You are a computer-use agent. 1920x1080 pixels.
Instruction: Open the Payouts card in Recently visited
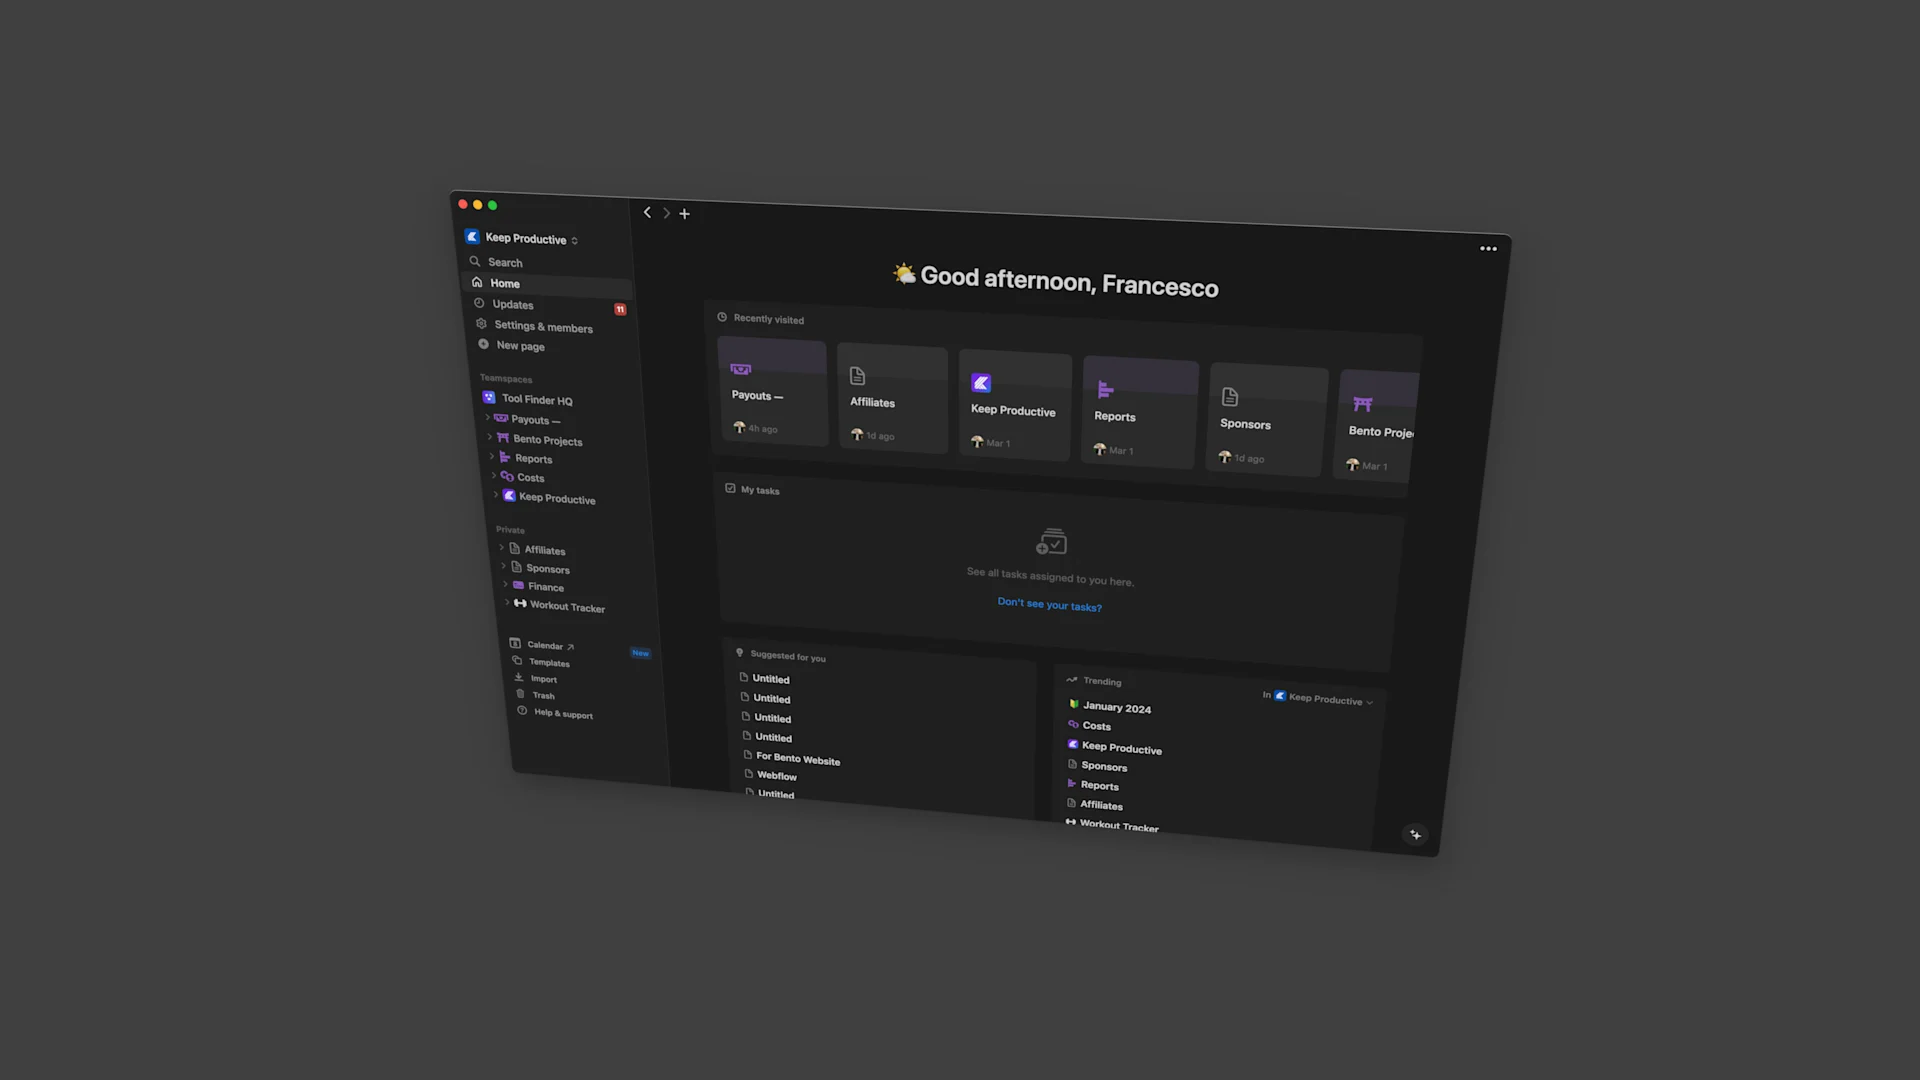pyautogui.click(x=772, y=393)
